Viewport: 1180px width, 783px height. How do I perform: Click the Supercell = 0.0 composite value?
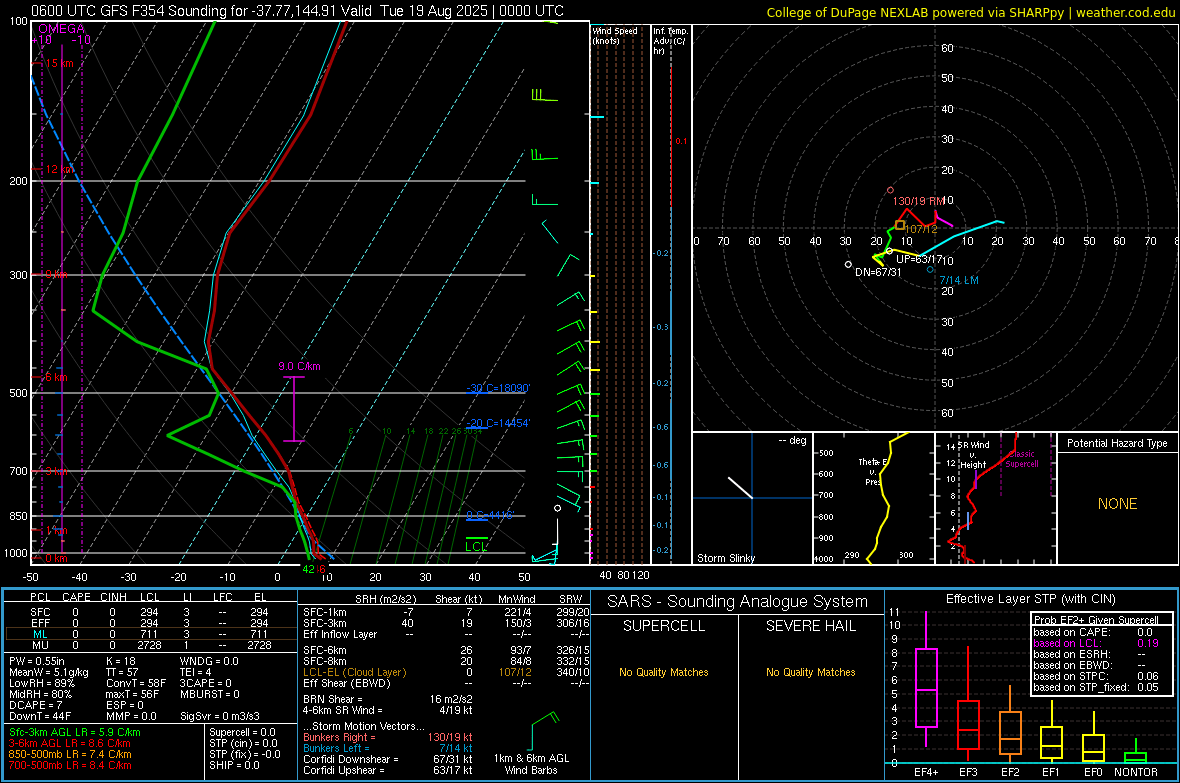point(242,733)
